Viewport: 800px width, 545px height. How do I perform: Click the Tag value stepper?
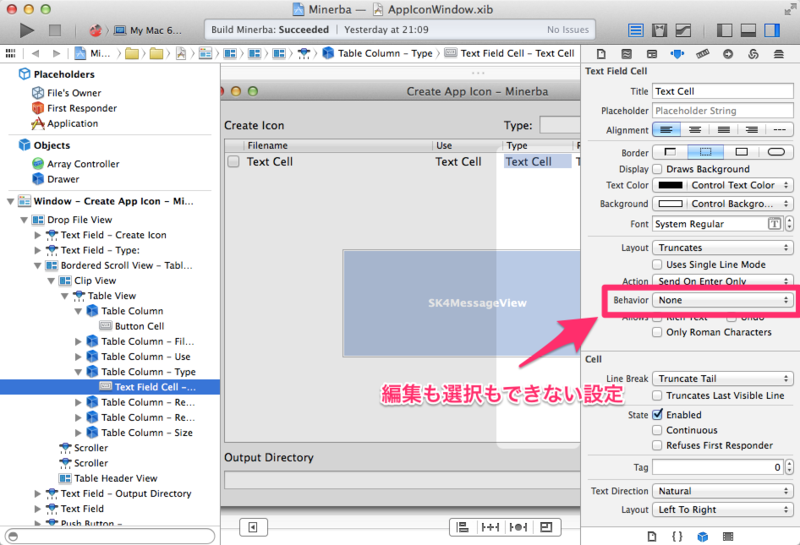789,467
